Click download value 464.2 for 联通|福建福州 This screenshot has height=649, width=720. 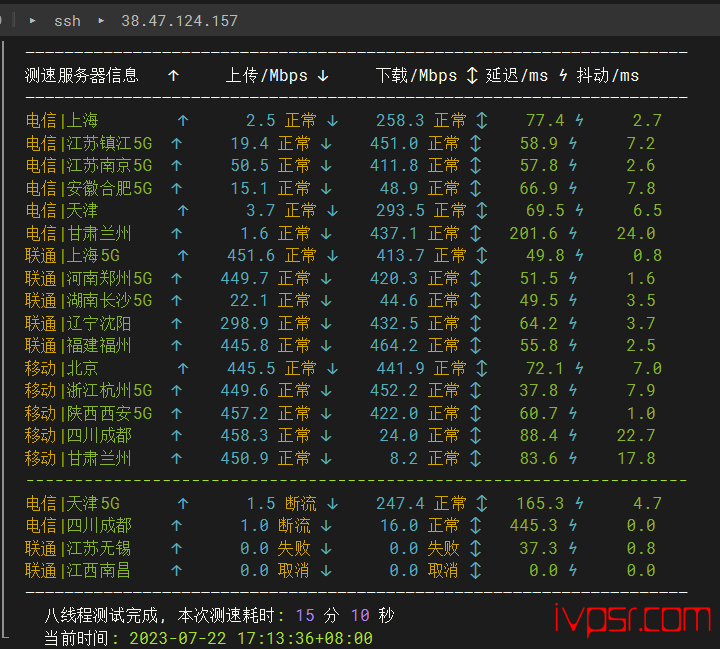(x=394, y=345)
